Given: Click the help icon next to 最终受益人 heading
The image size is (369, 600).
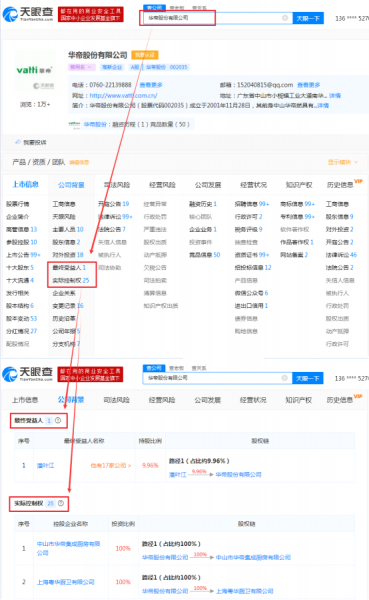Looking at the screenshot, I should pos(58,420).
